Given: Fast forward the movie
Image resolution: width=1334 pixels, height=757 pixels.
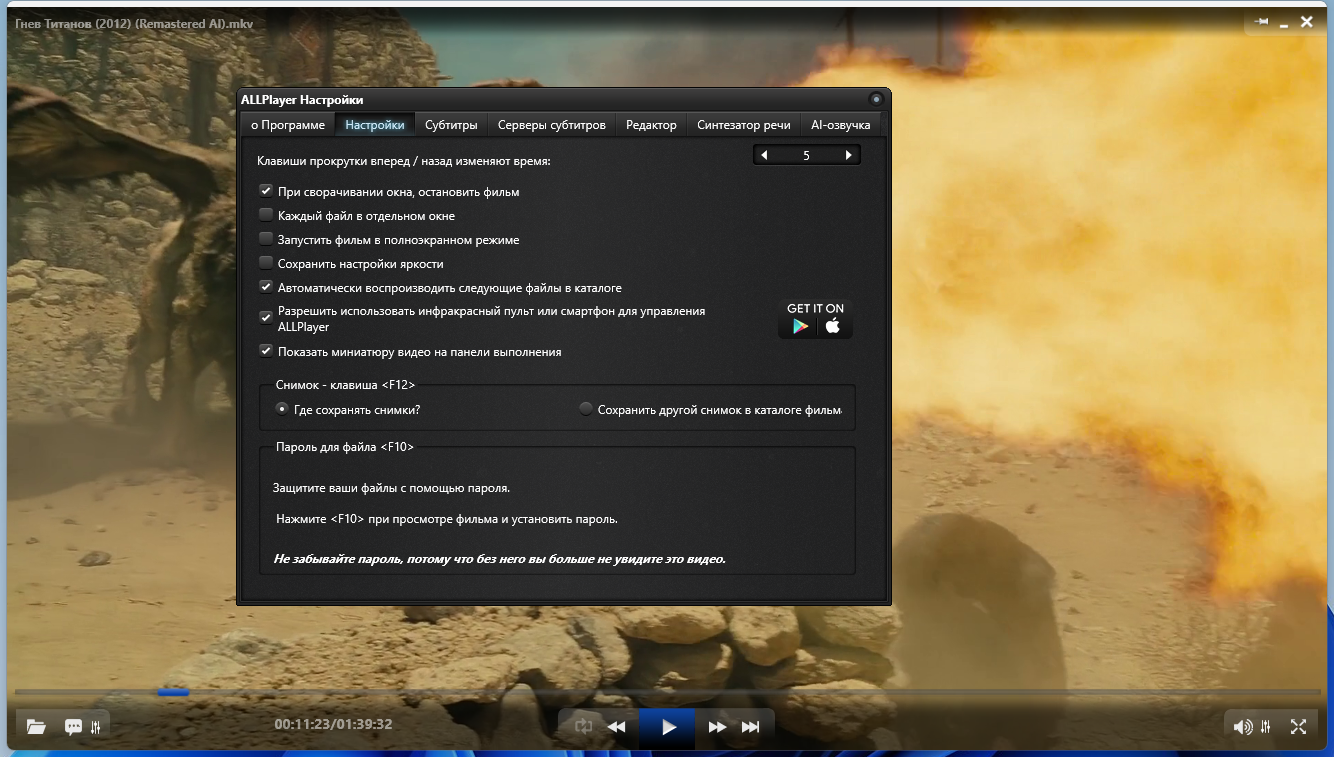Looking at the screenshot, I should click(717, 727).
